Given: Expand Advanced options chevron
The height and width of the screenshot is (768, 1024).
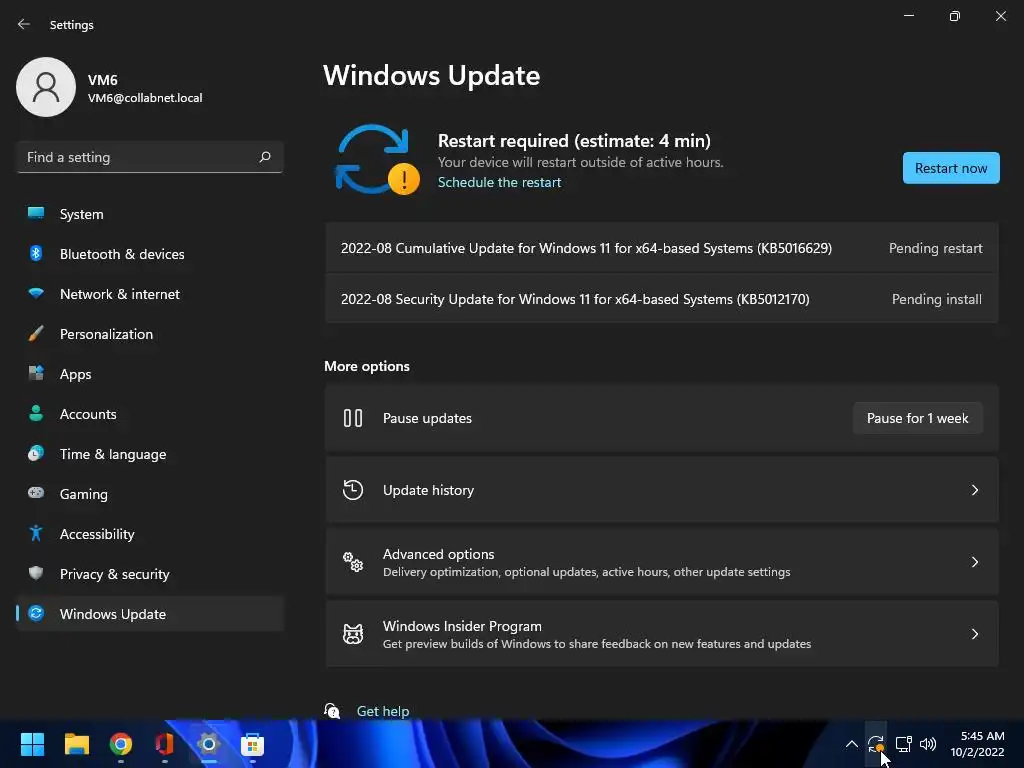Looking at the screenshot, I should click(x=974, y=562).
